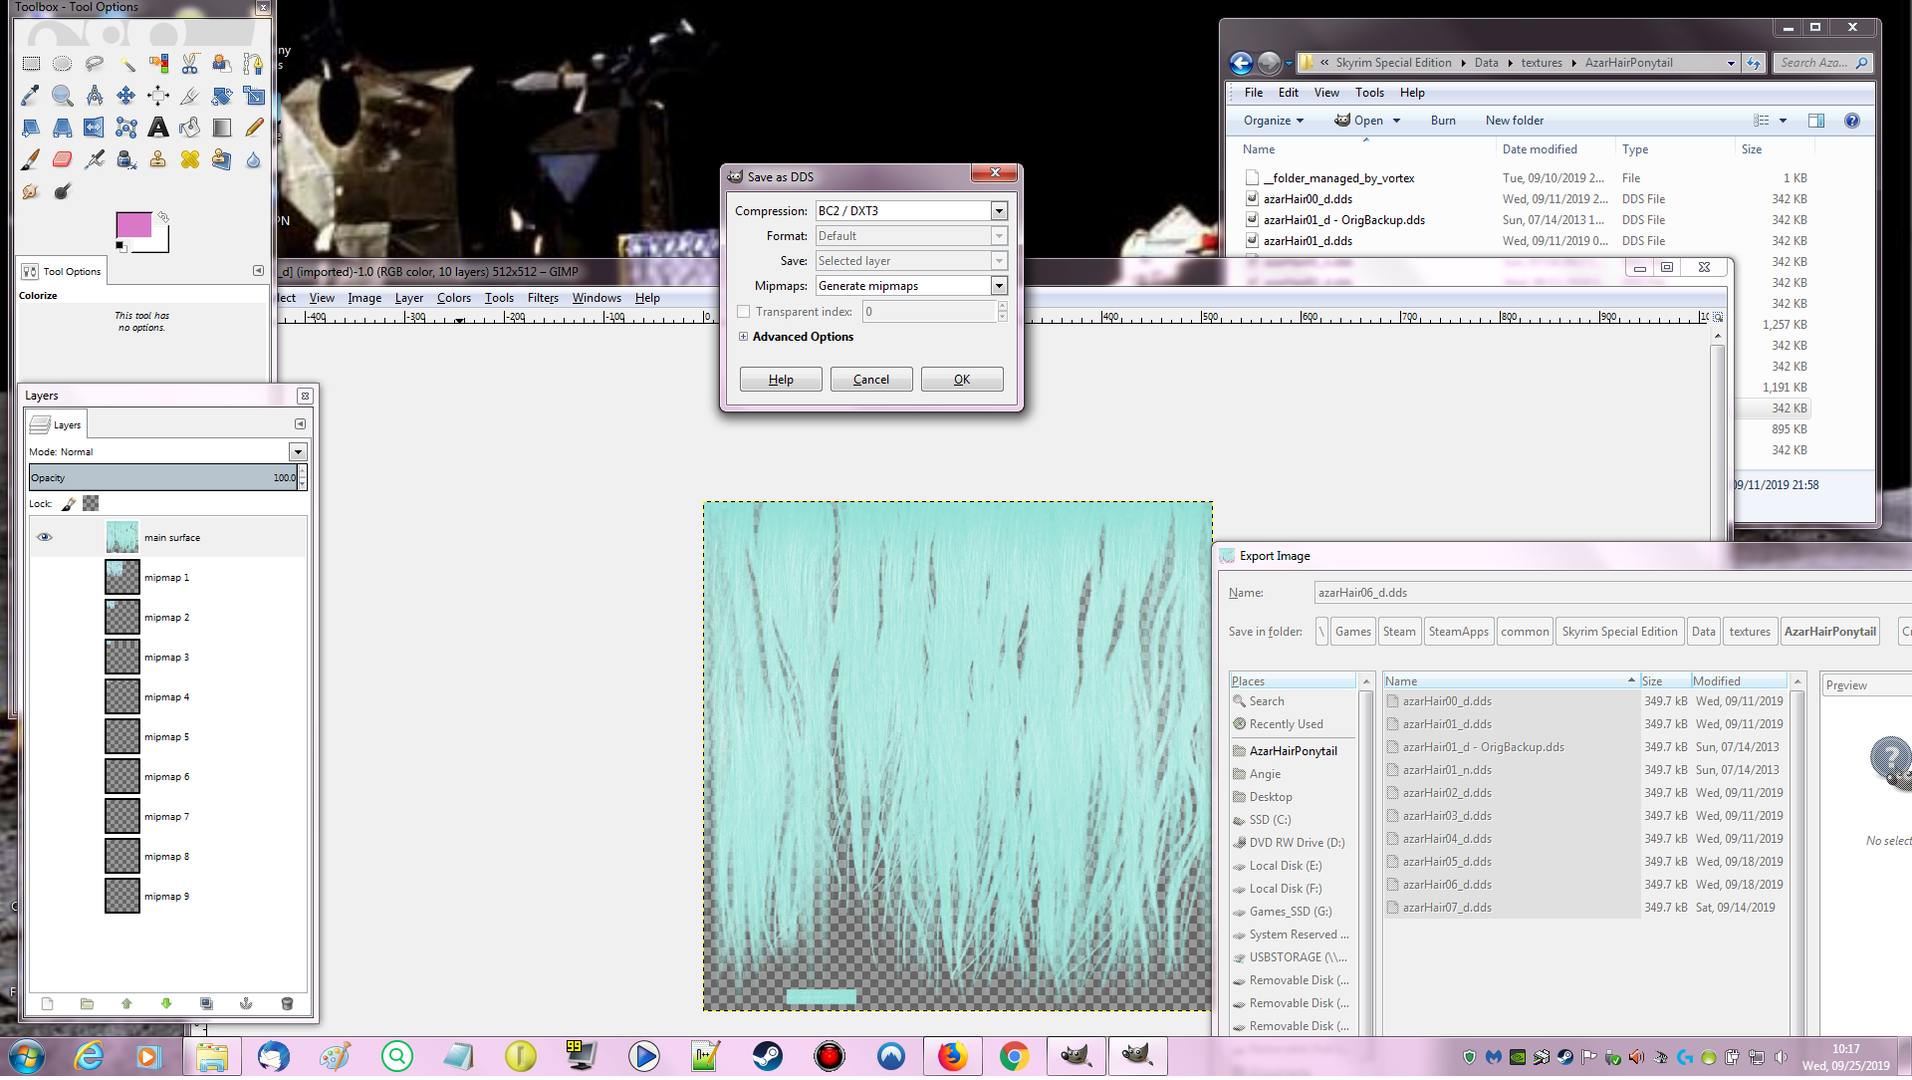Open the Mipmaps Generate mipmaps dropdown
This screenshot has width=1912, height=1080.
click(998, 286)
